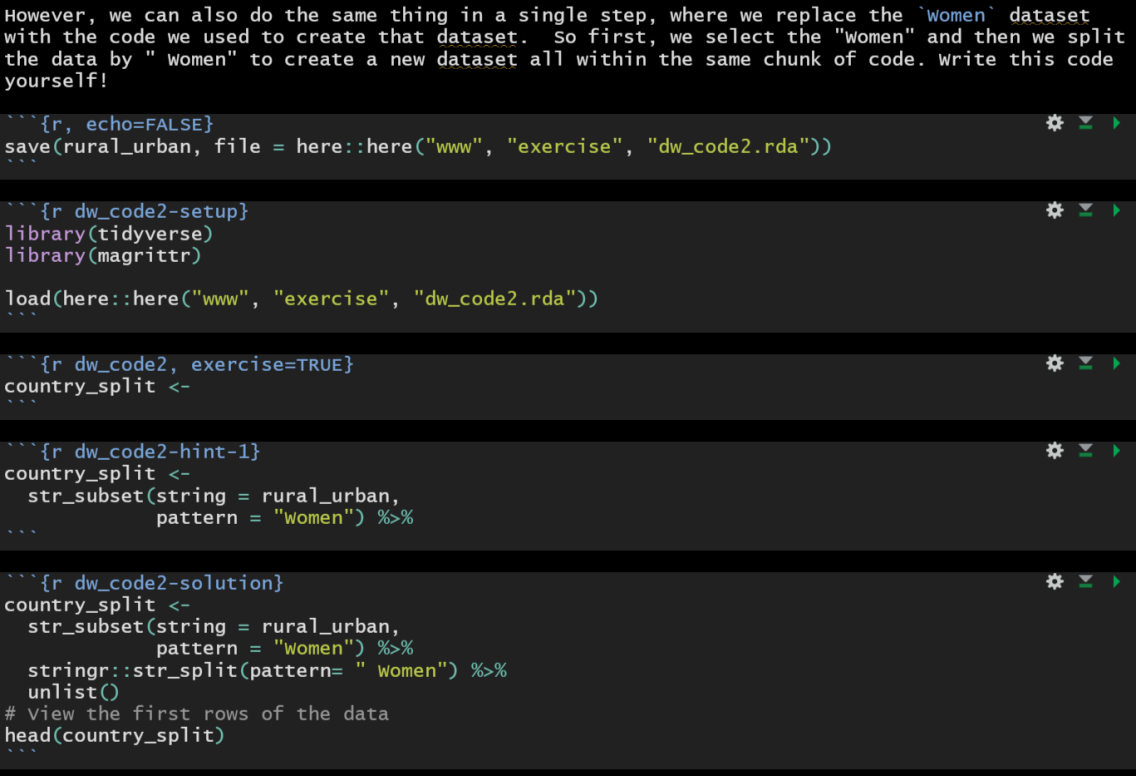The width and height of the screenshot is (1136, 776).
Task: Run chunks above the dw_code2-hint-1 chunk
Action: pos(1085,451)
